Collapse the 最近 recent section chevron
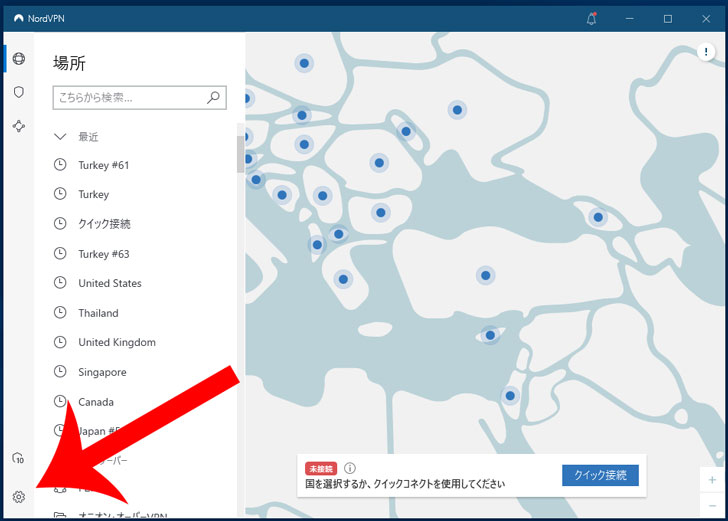Viewport: 728px width, 521px height. coord(60,136)
